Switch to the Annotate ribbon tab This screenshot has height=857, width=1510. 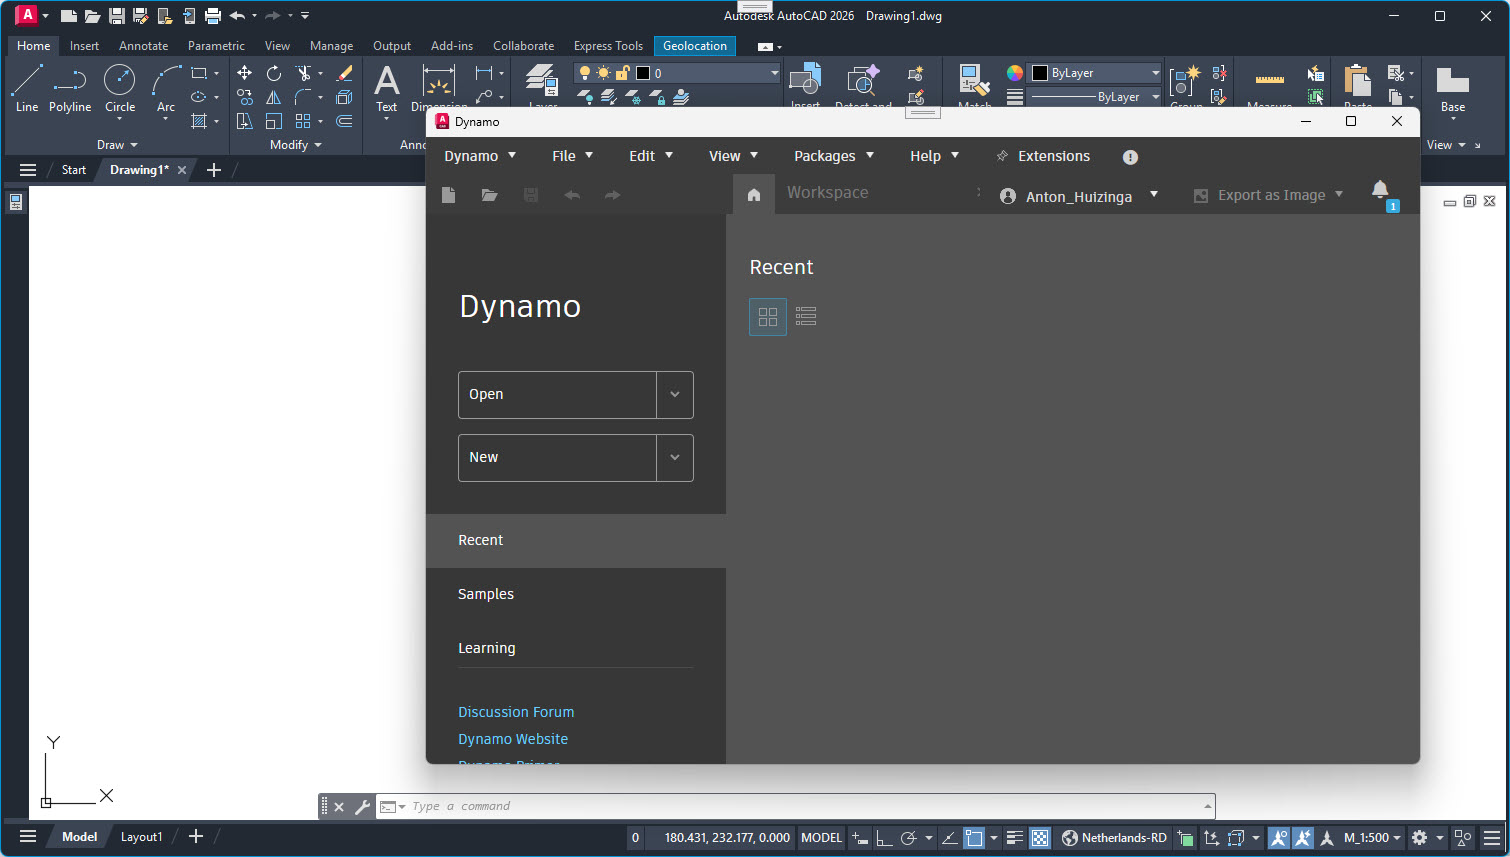[143, 46]
